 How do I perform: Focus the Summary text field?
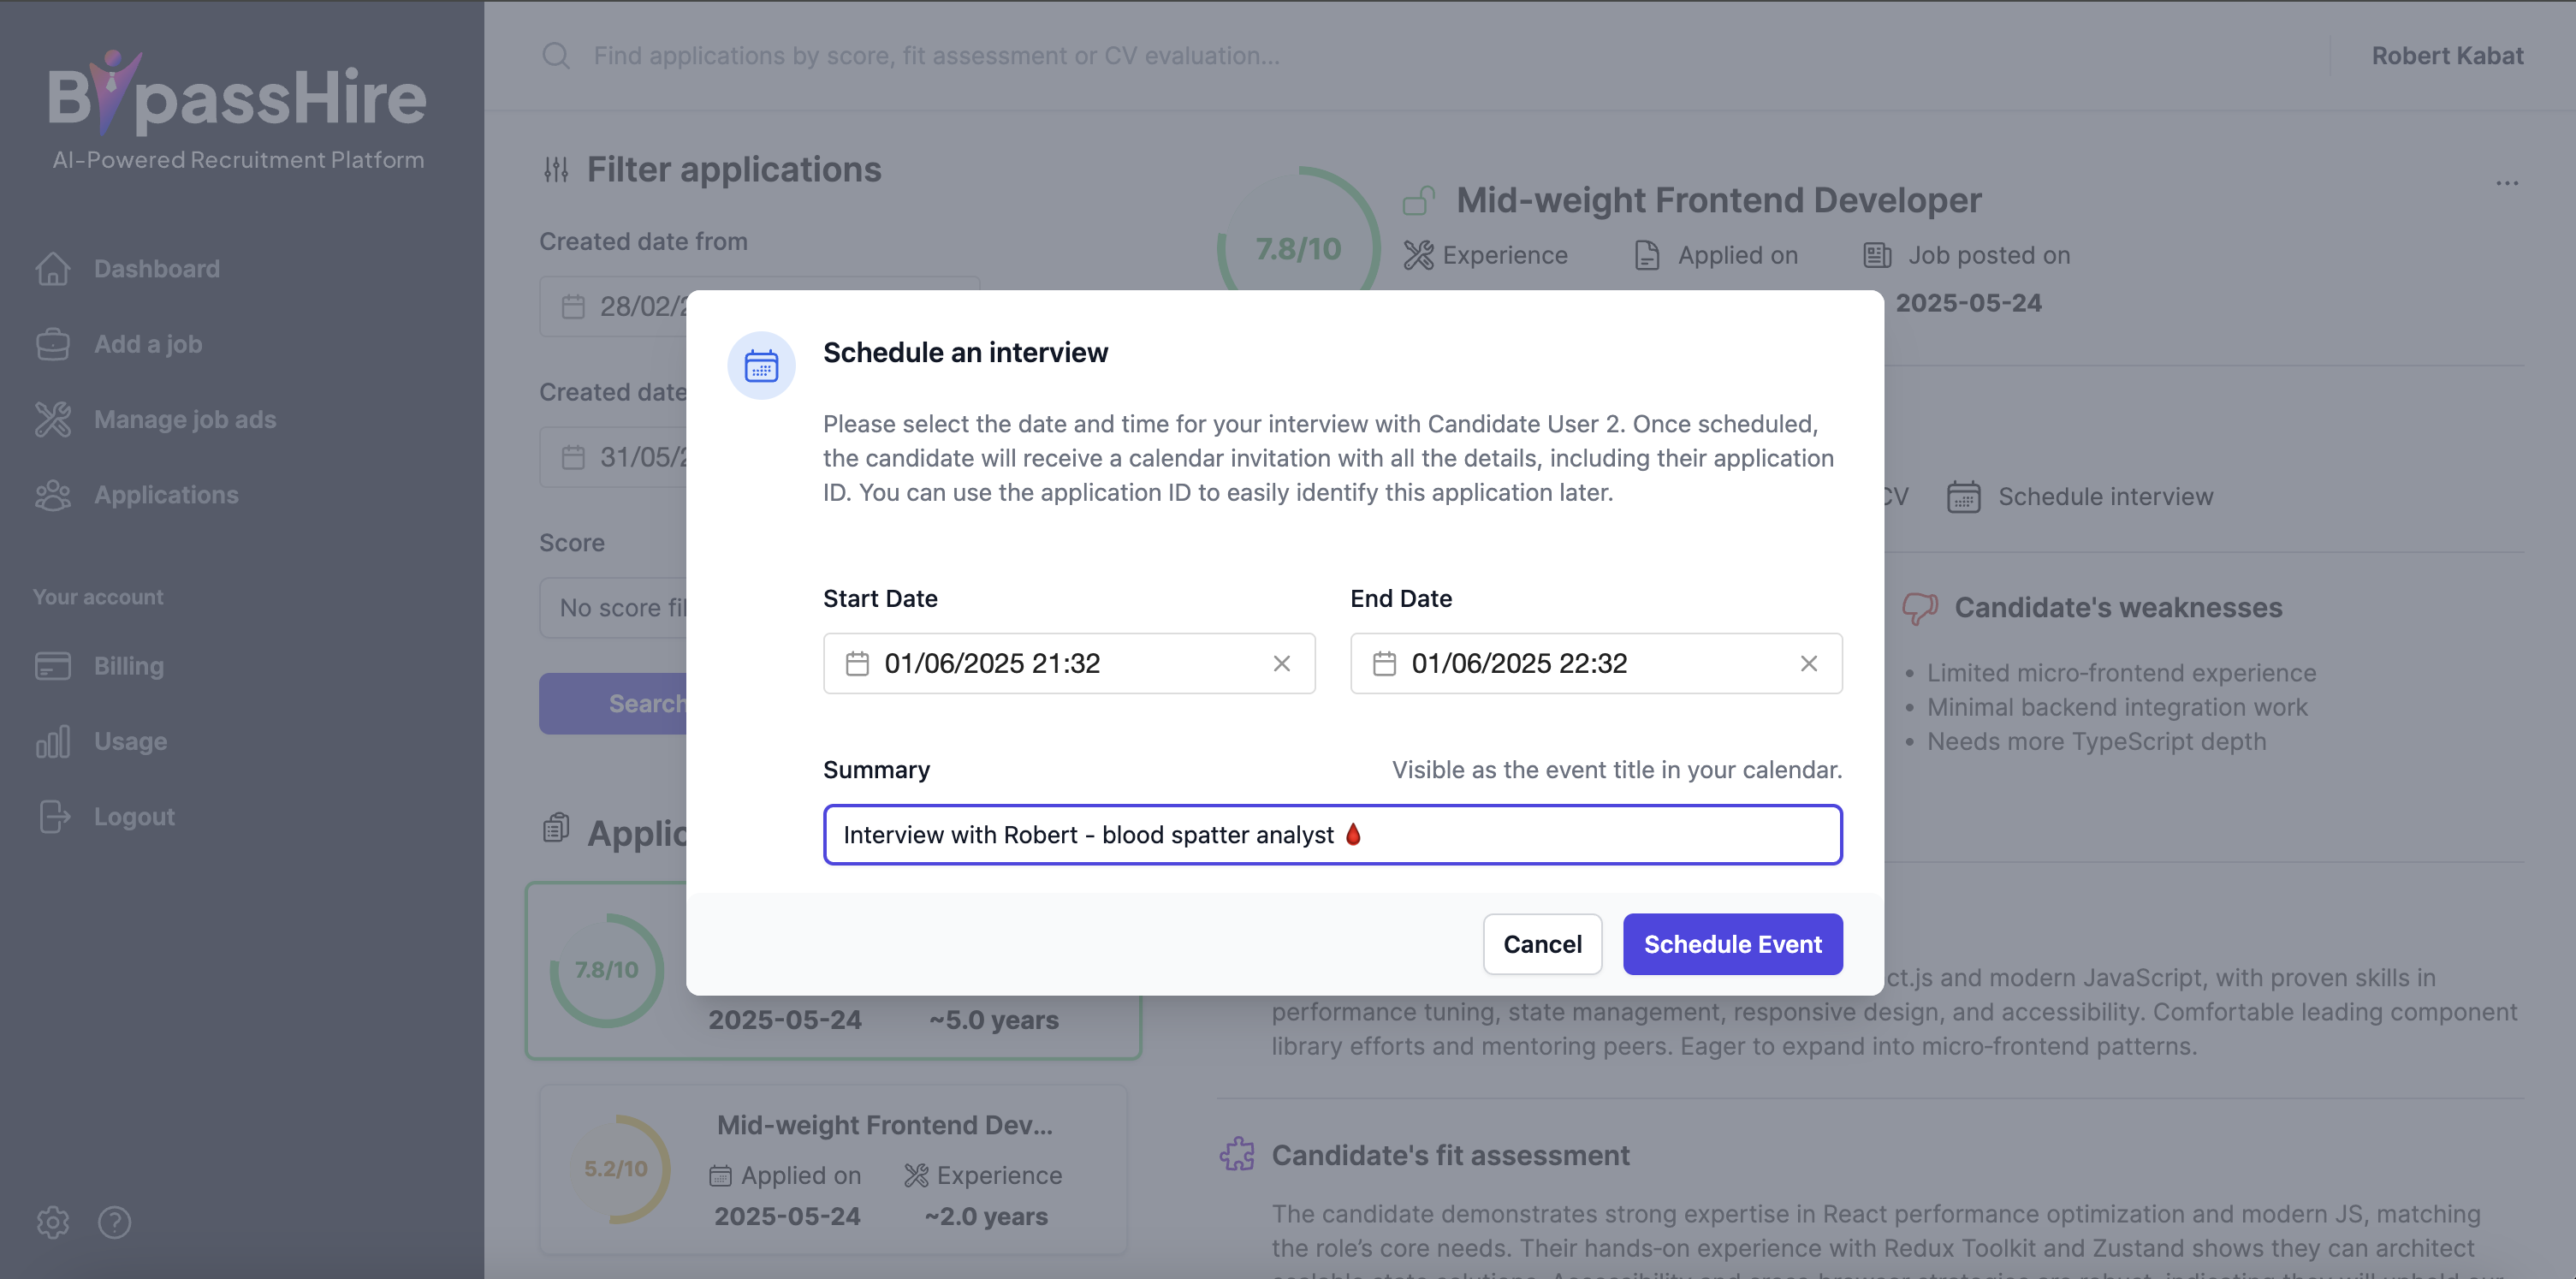(1332, 834)
